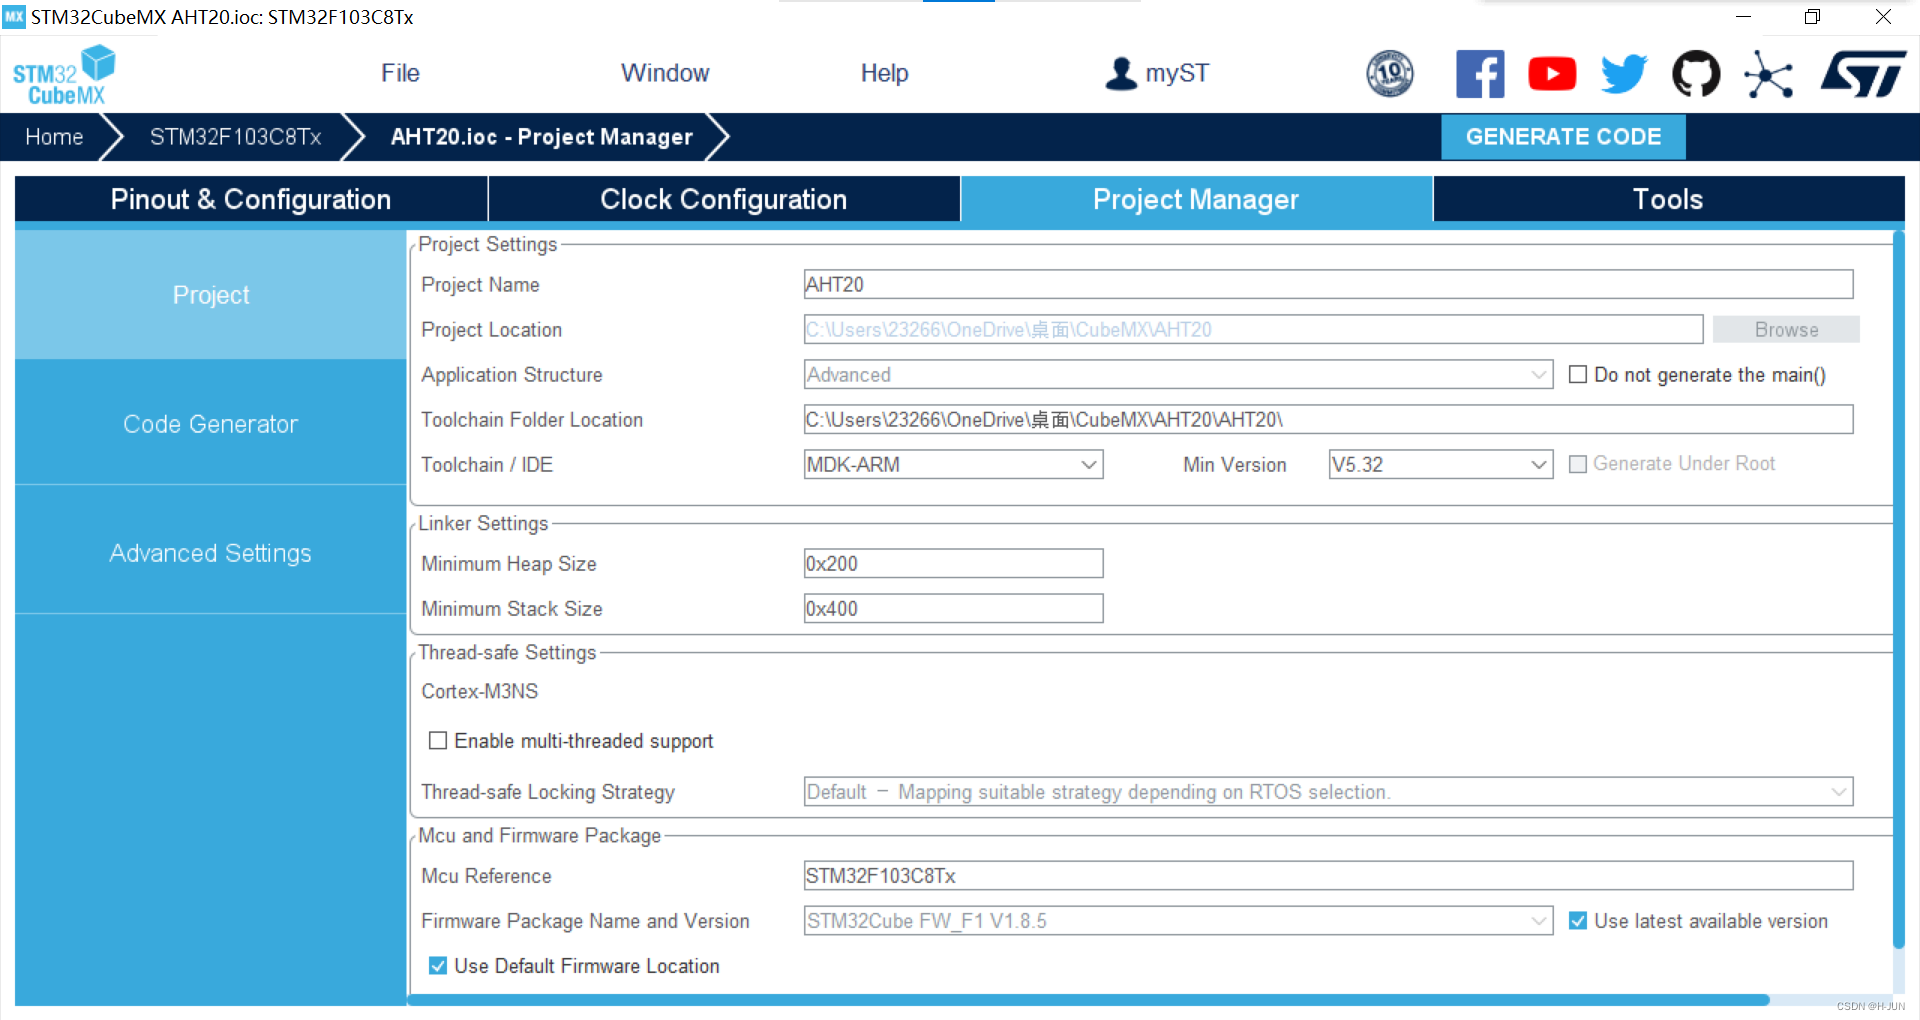Screen dimensions: 1920x1020
Task: Open the myST user account icon
Action: tap(1121, 73)
